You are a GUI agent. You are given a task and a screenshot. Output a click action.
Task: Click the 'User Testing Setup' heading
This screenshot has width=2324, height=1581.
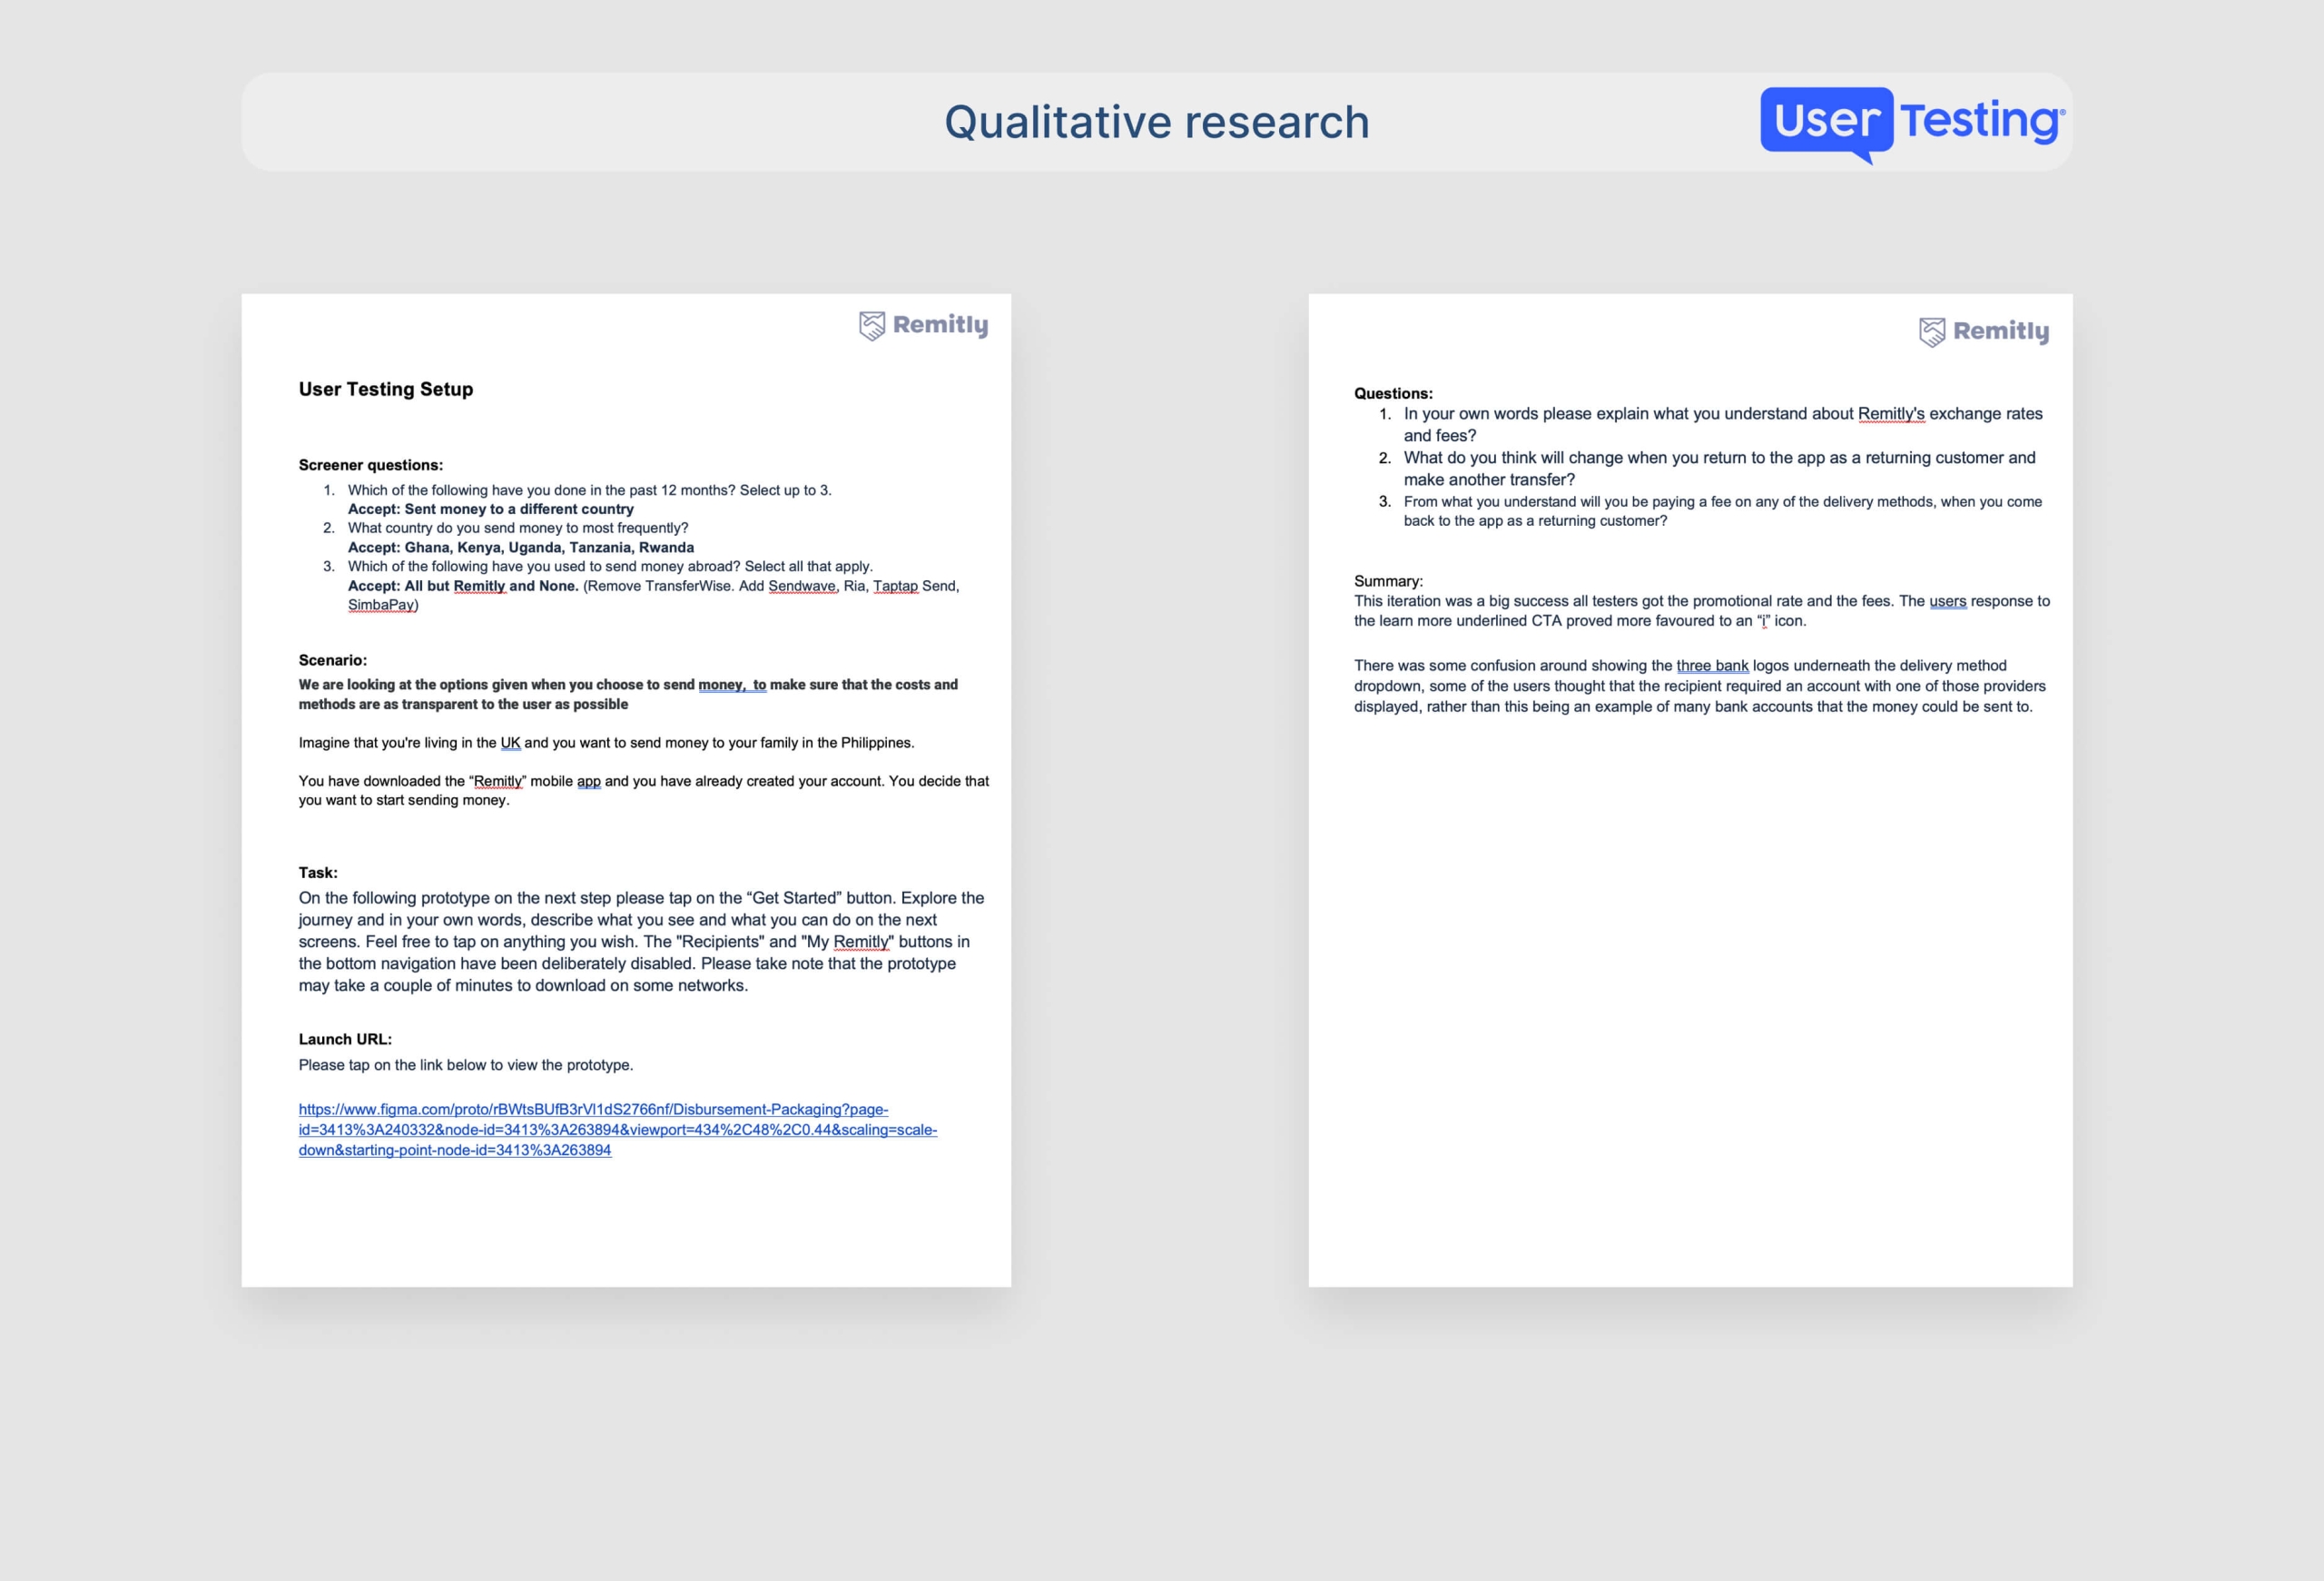[385, 389]
